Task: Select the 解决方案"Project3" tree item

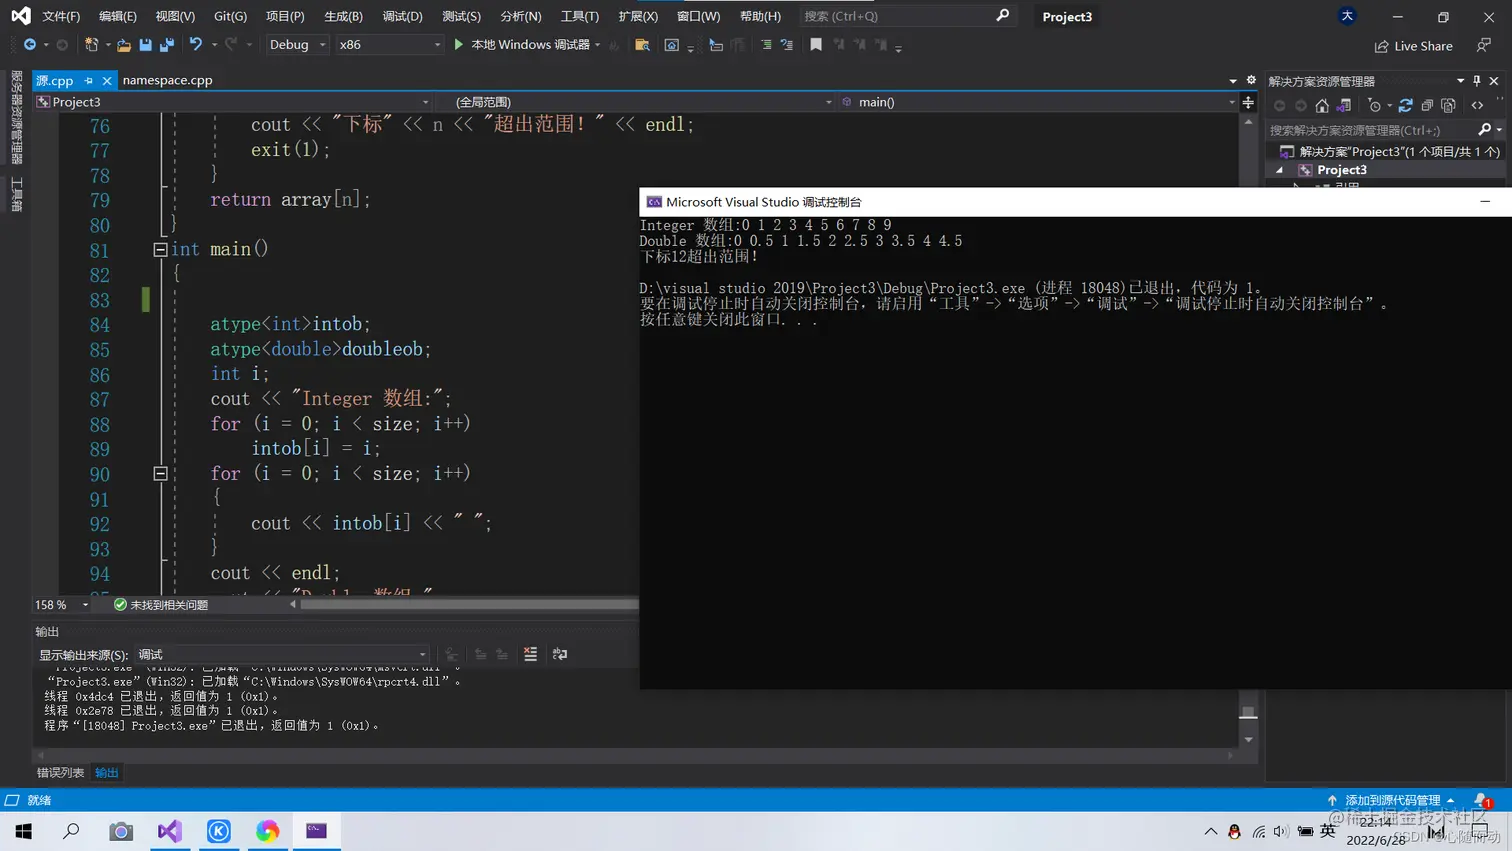Action: [x=1390, y=152]
